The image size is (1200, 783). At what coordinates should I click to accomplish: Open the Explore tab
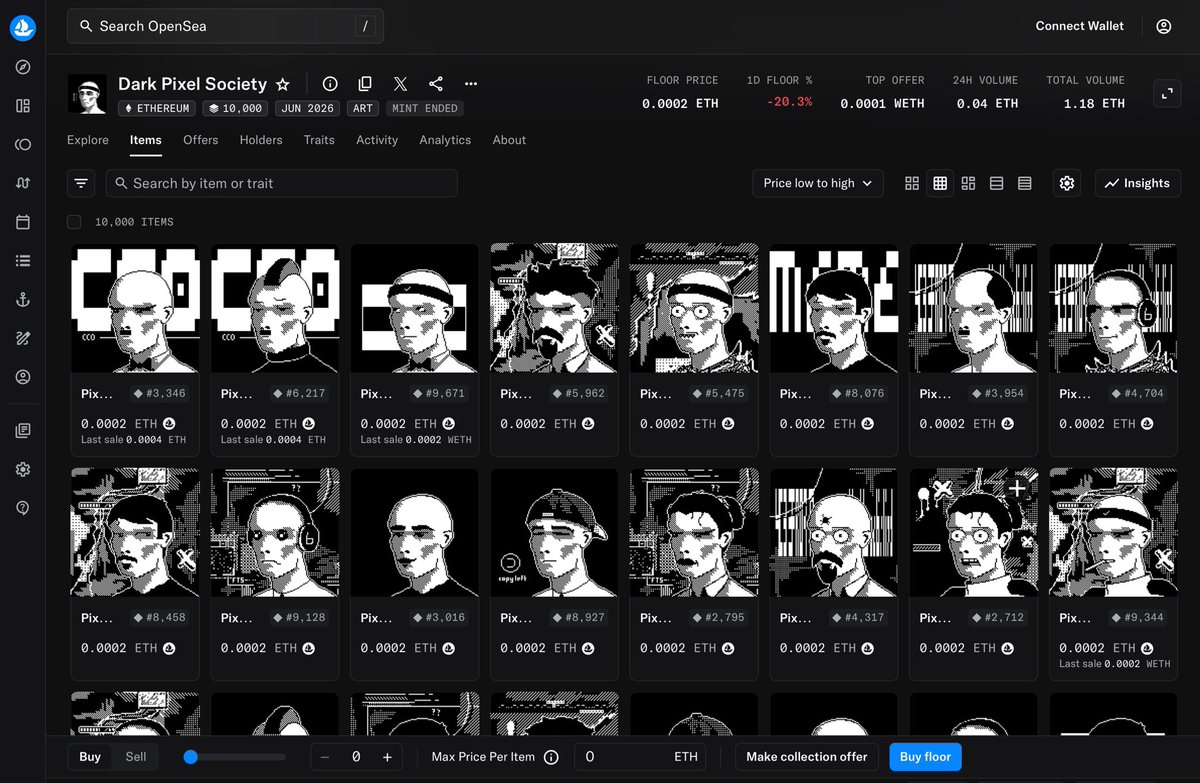[x=88, y=140]
